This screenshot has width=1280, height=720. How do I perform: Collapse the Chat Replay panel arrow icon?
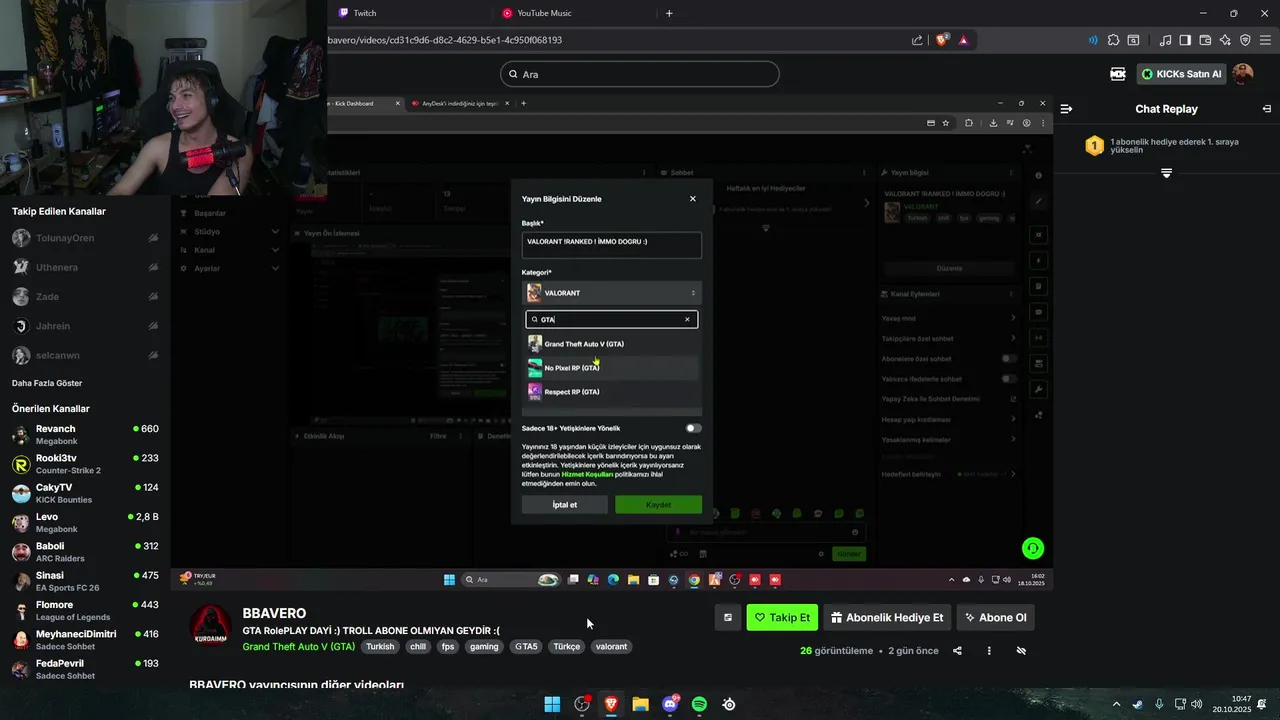tap(1267, 109)
